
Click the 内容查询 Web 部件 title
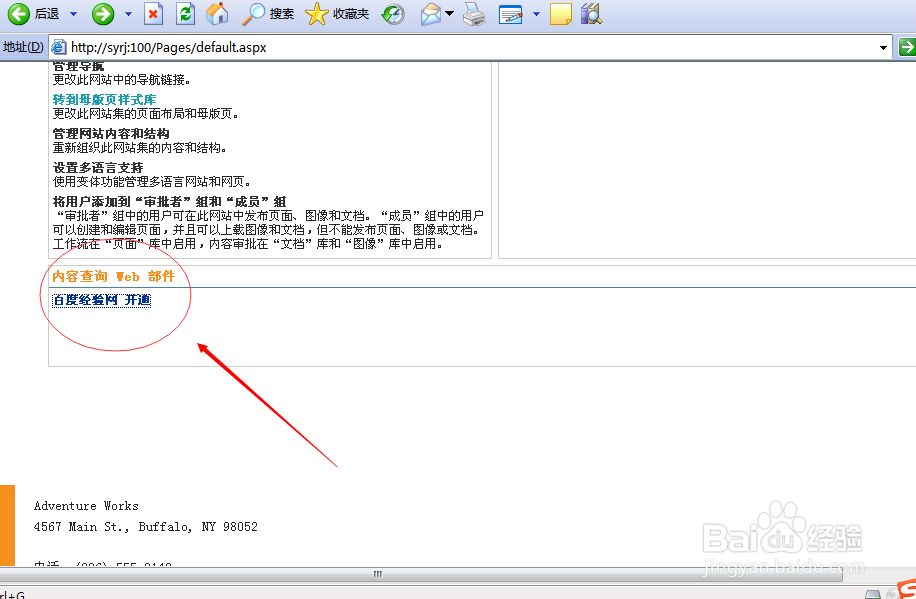point(113,276)
